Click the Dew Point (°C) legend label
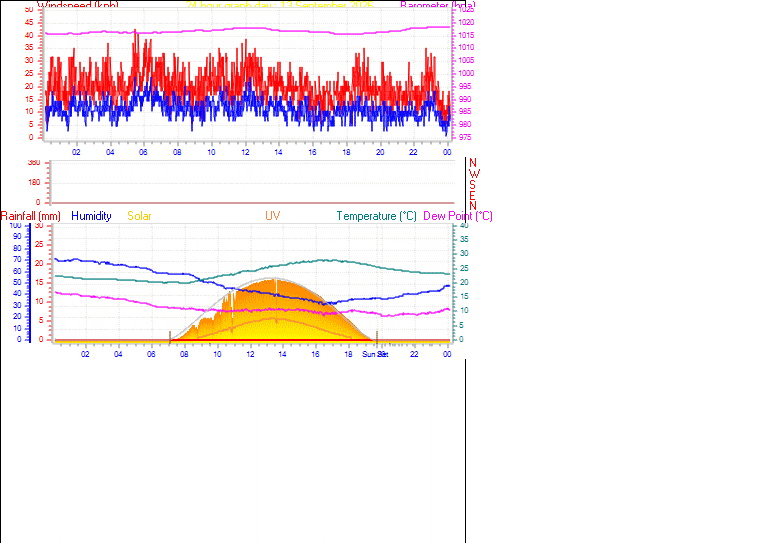This screenshot has width=761, height=543. click(458, 216)
